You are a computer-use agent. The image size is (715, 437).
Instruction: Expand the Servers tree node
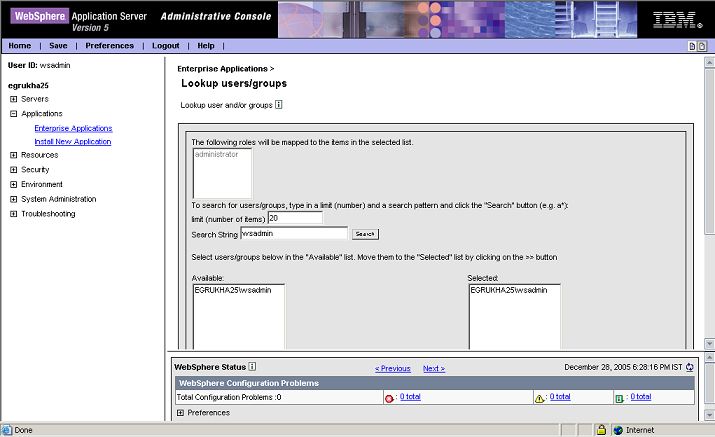click(x=14, y=99)
